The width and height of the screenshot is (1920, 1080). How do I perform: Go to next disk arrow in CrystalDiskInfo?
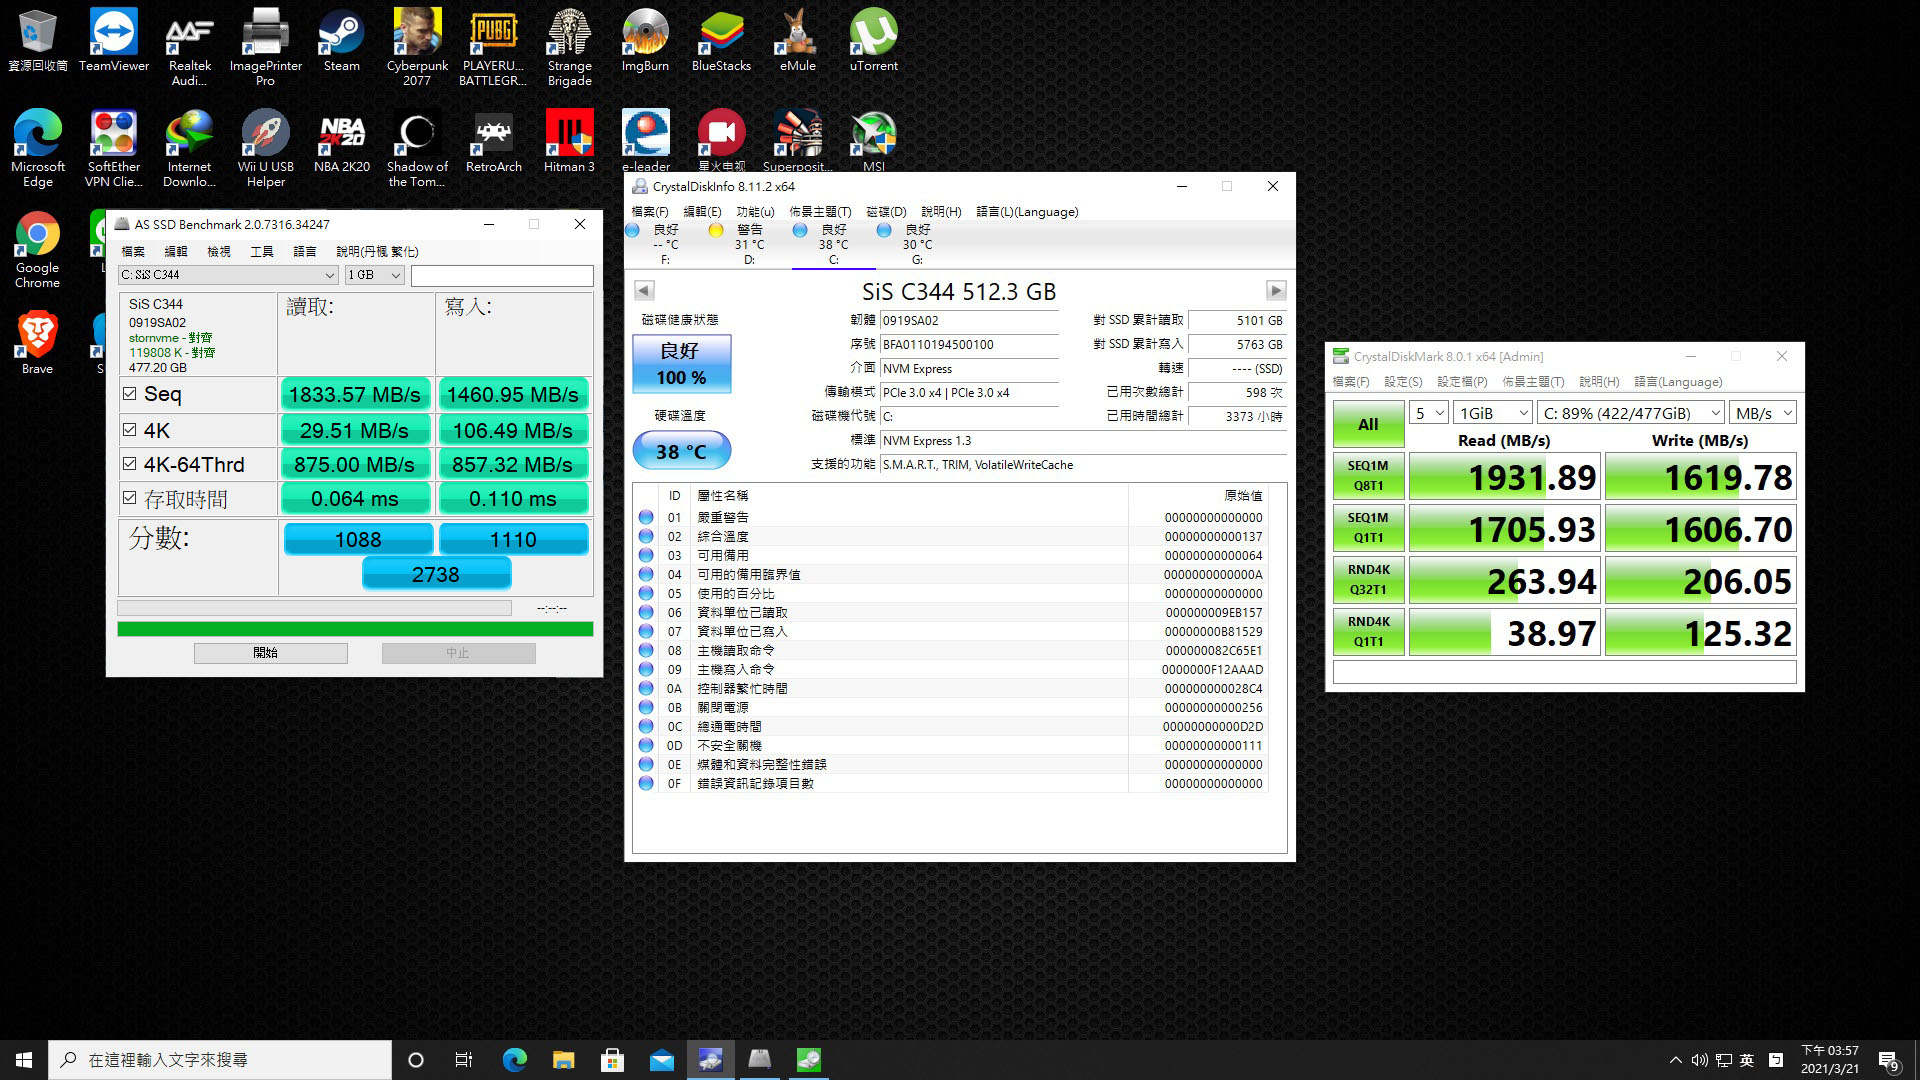pos(1275,290)
